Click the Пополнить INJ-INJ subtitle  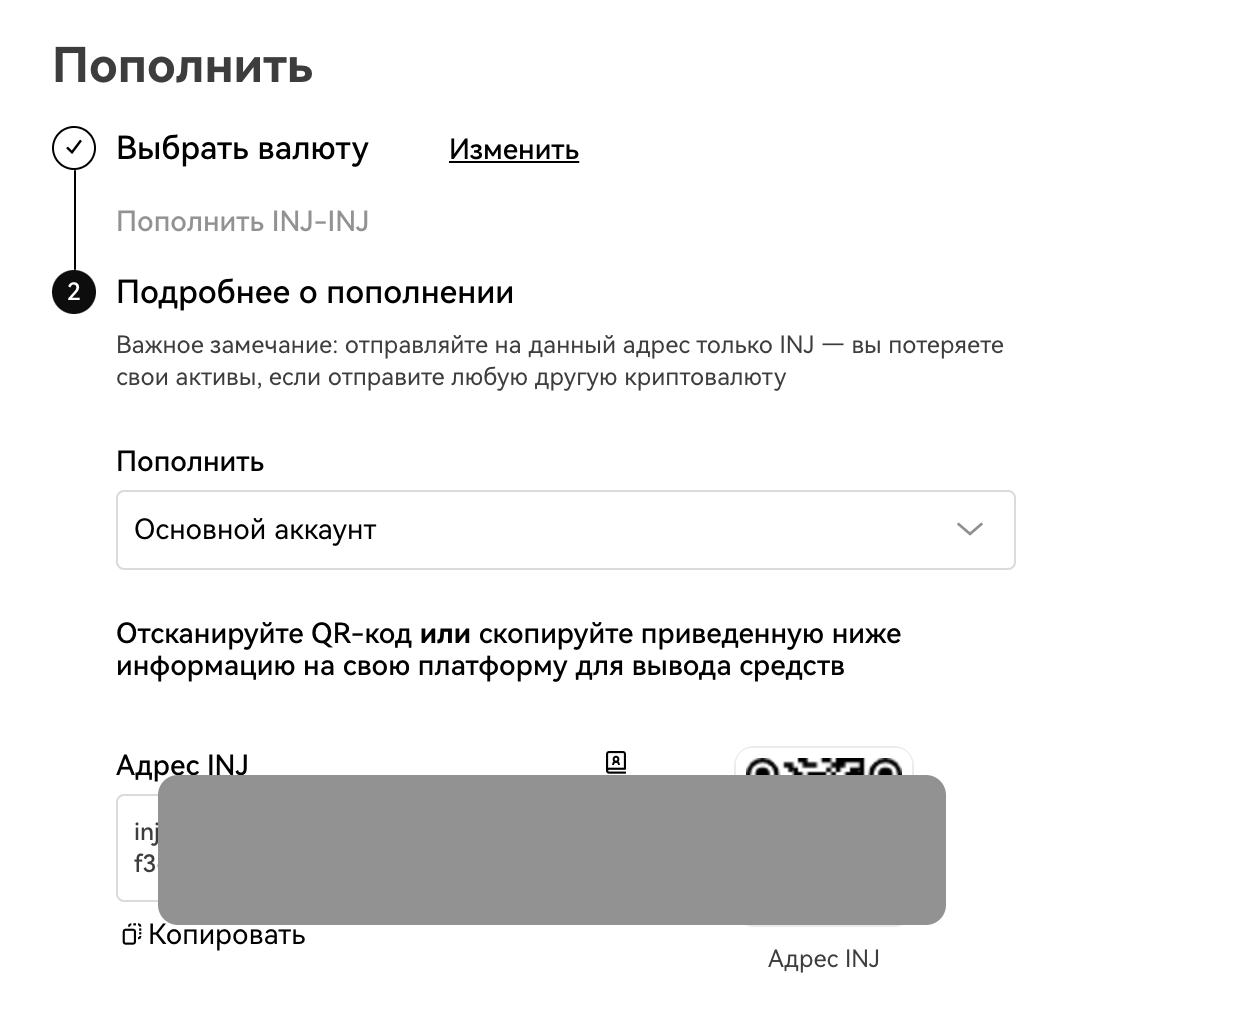(x=243, y=221)
